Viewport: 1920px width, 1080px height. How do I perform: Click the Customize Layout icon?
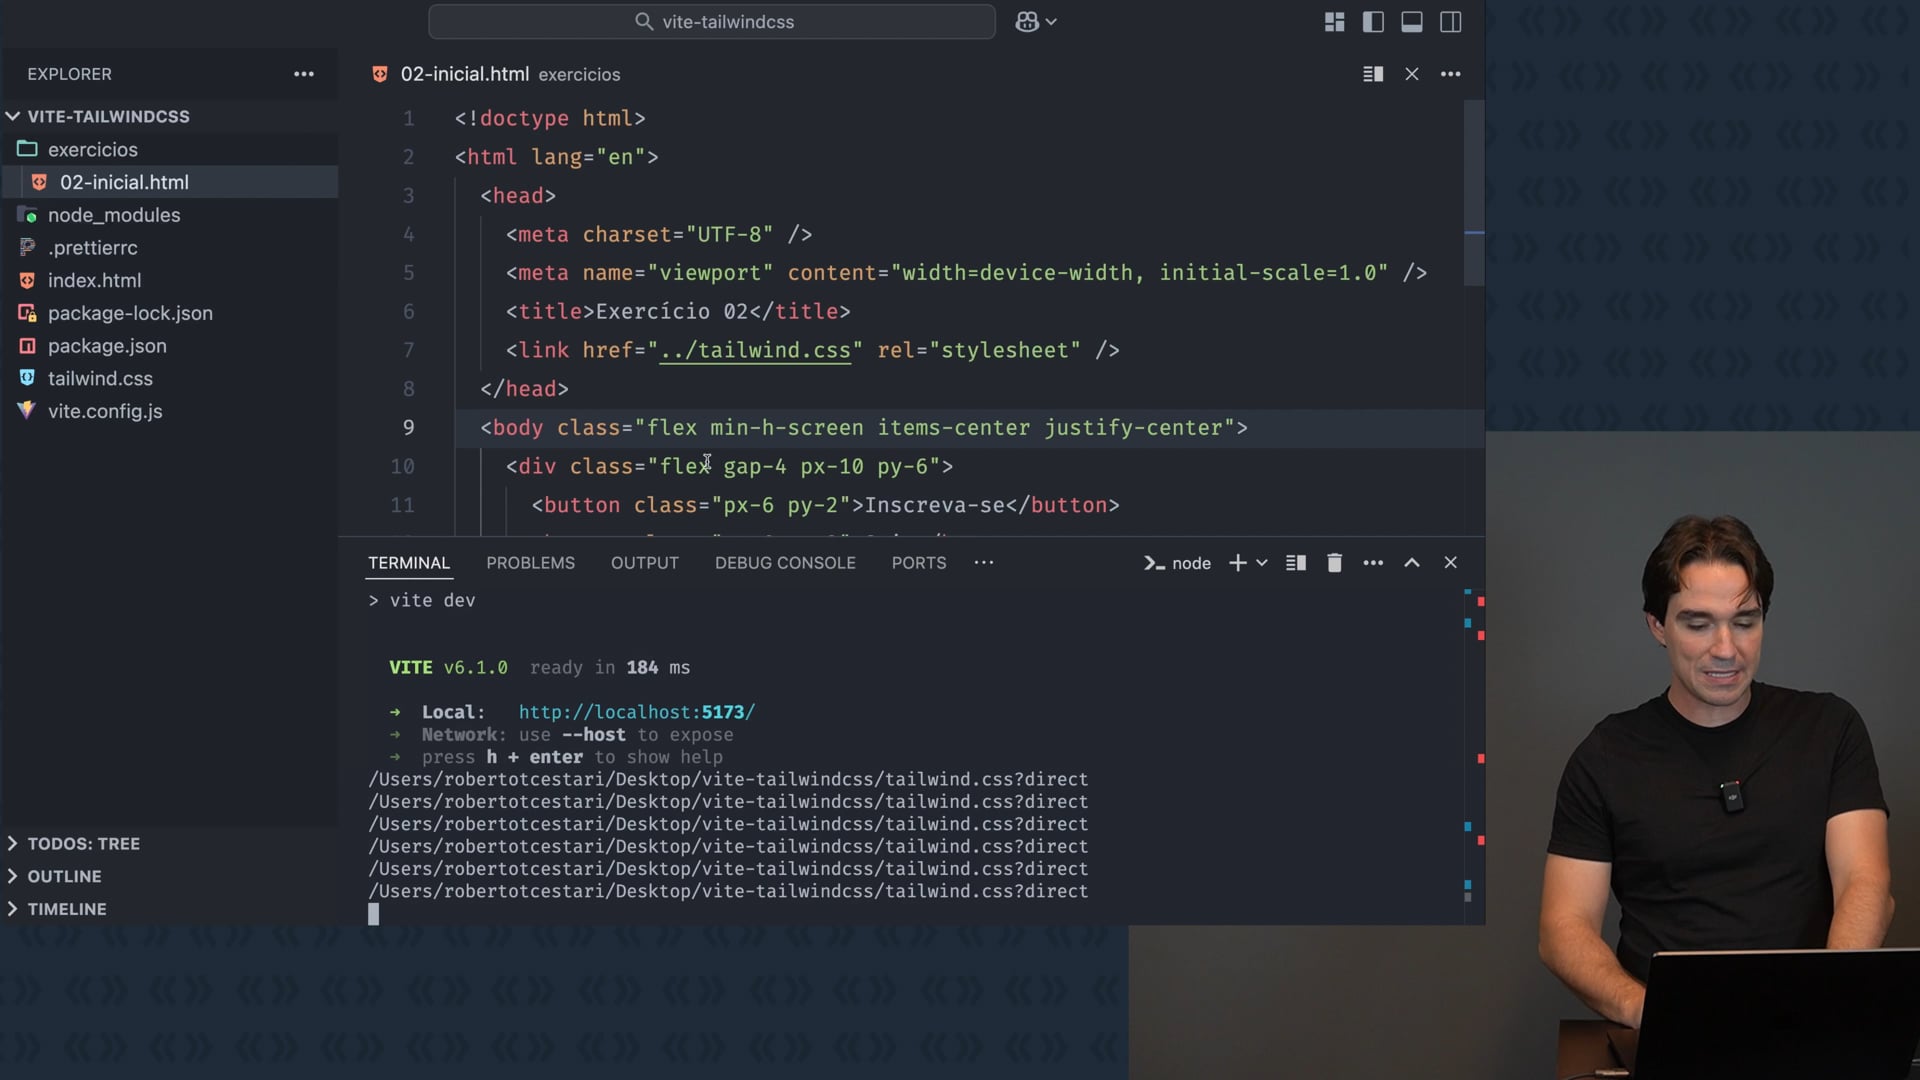coord(1334,22)
